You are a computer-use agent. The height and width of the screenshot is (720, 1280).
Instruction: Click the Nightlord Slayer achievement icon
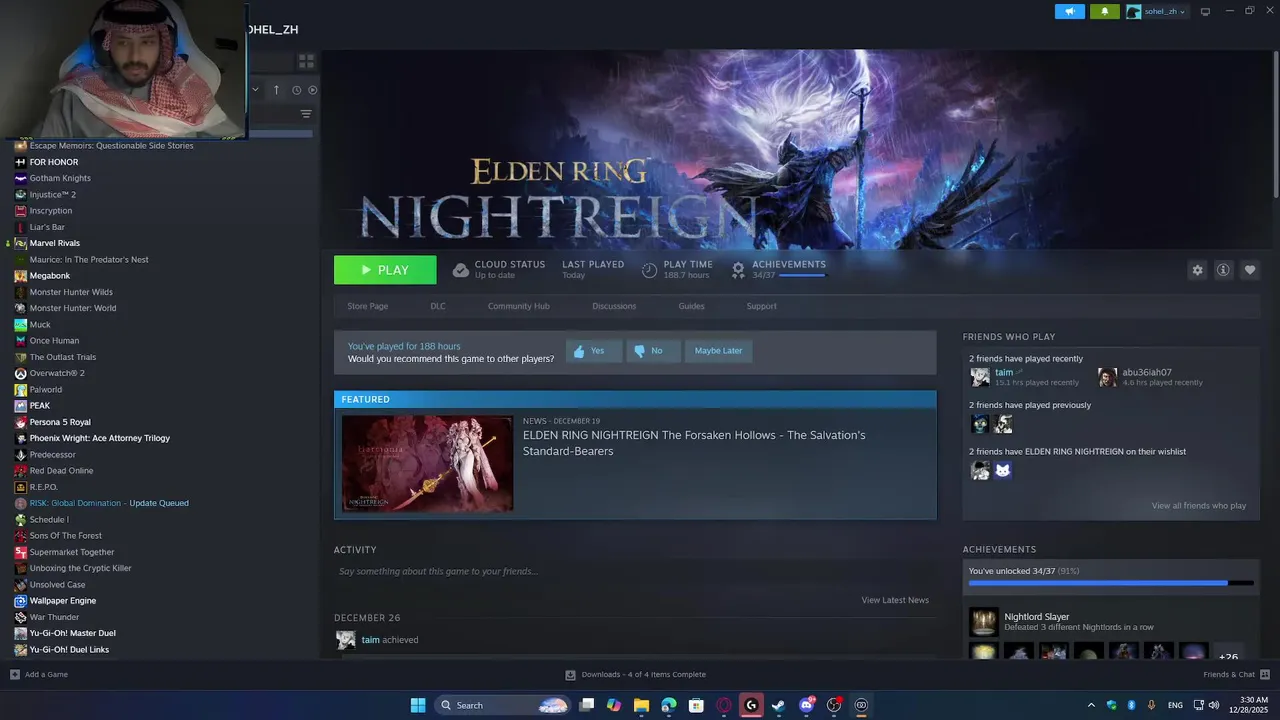pyautogui.click(x=984, y=621)
